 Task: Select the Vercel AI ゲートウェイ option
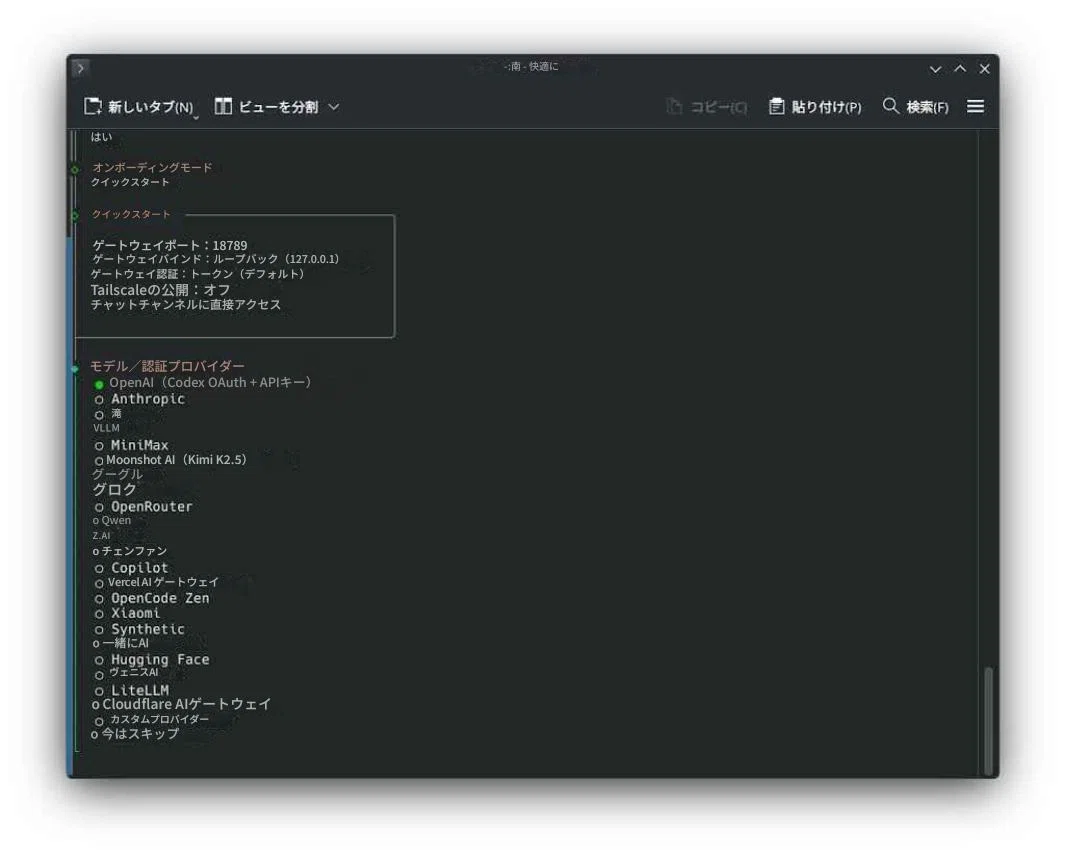156,582
